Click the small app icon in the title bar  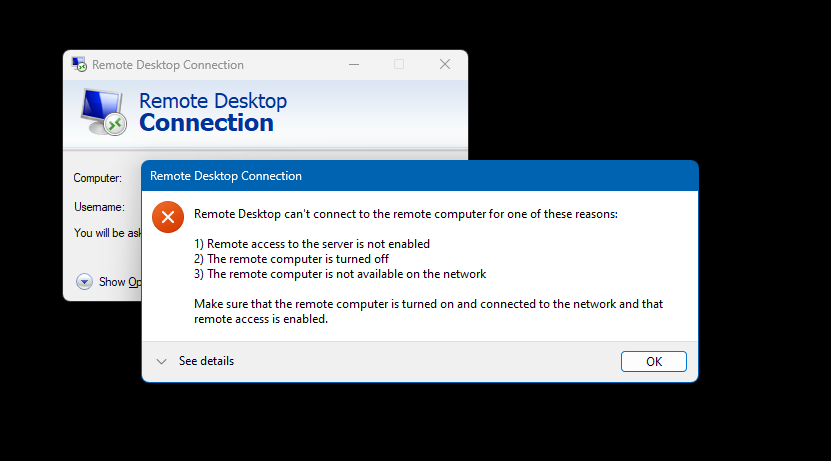(x=79, y=65)
